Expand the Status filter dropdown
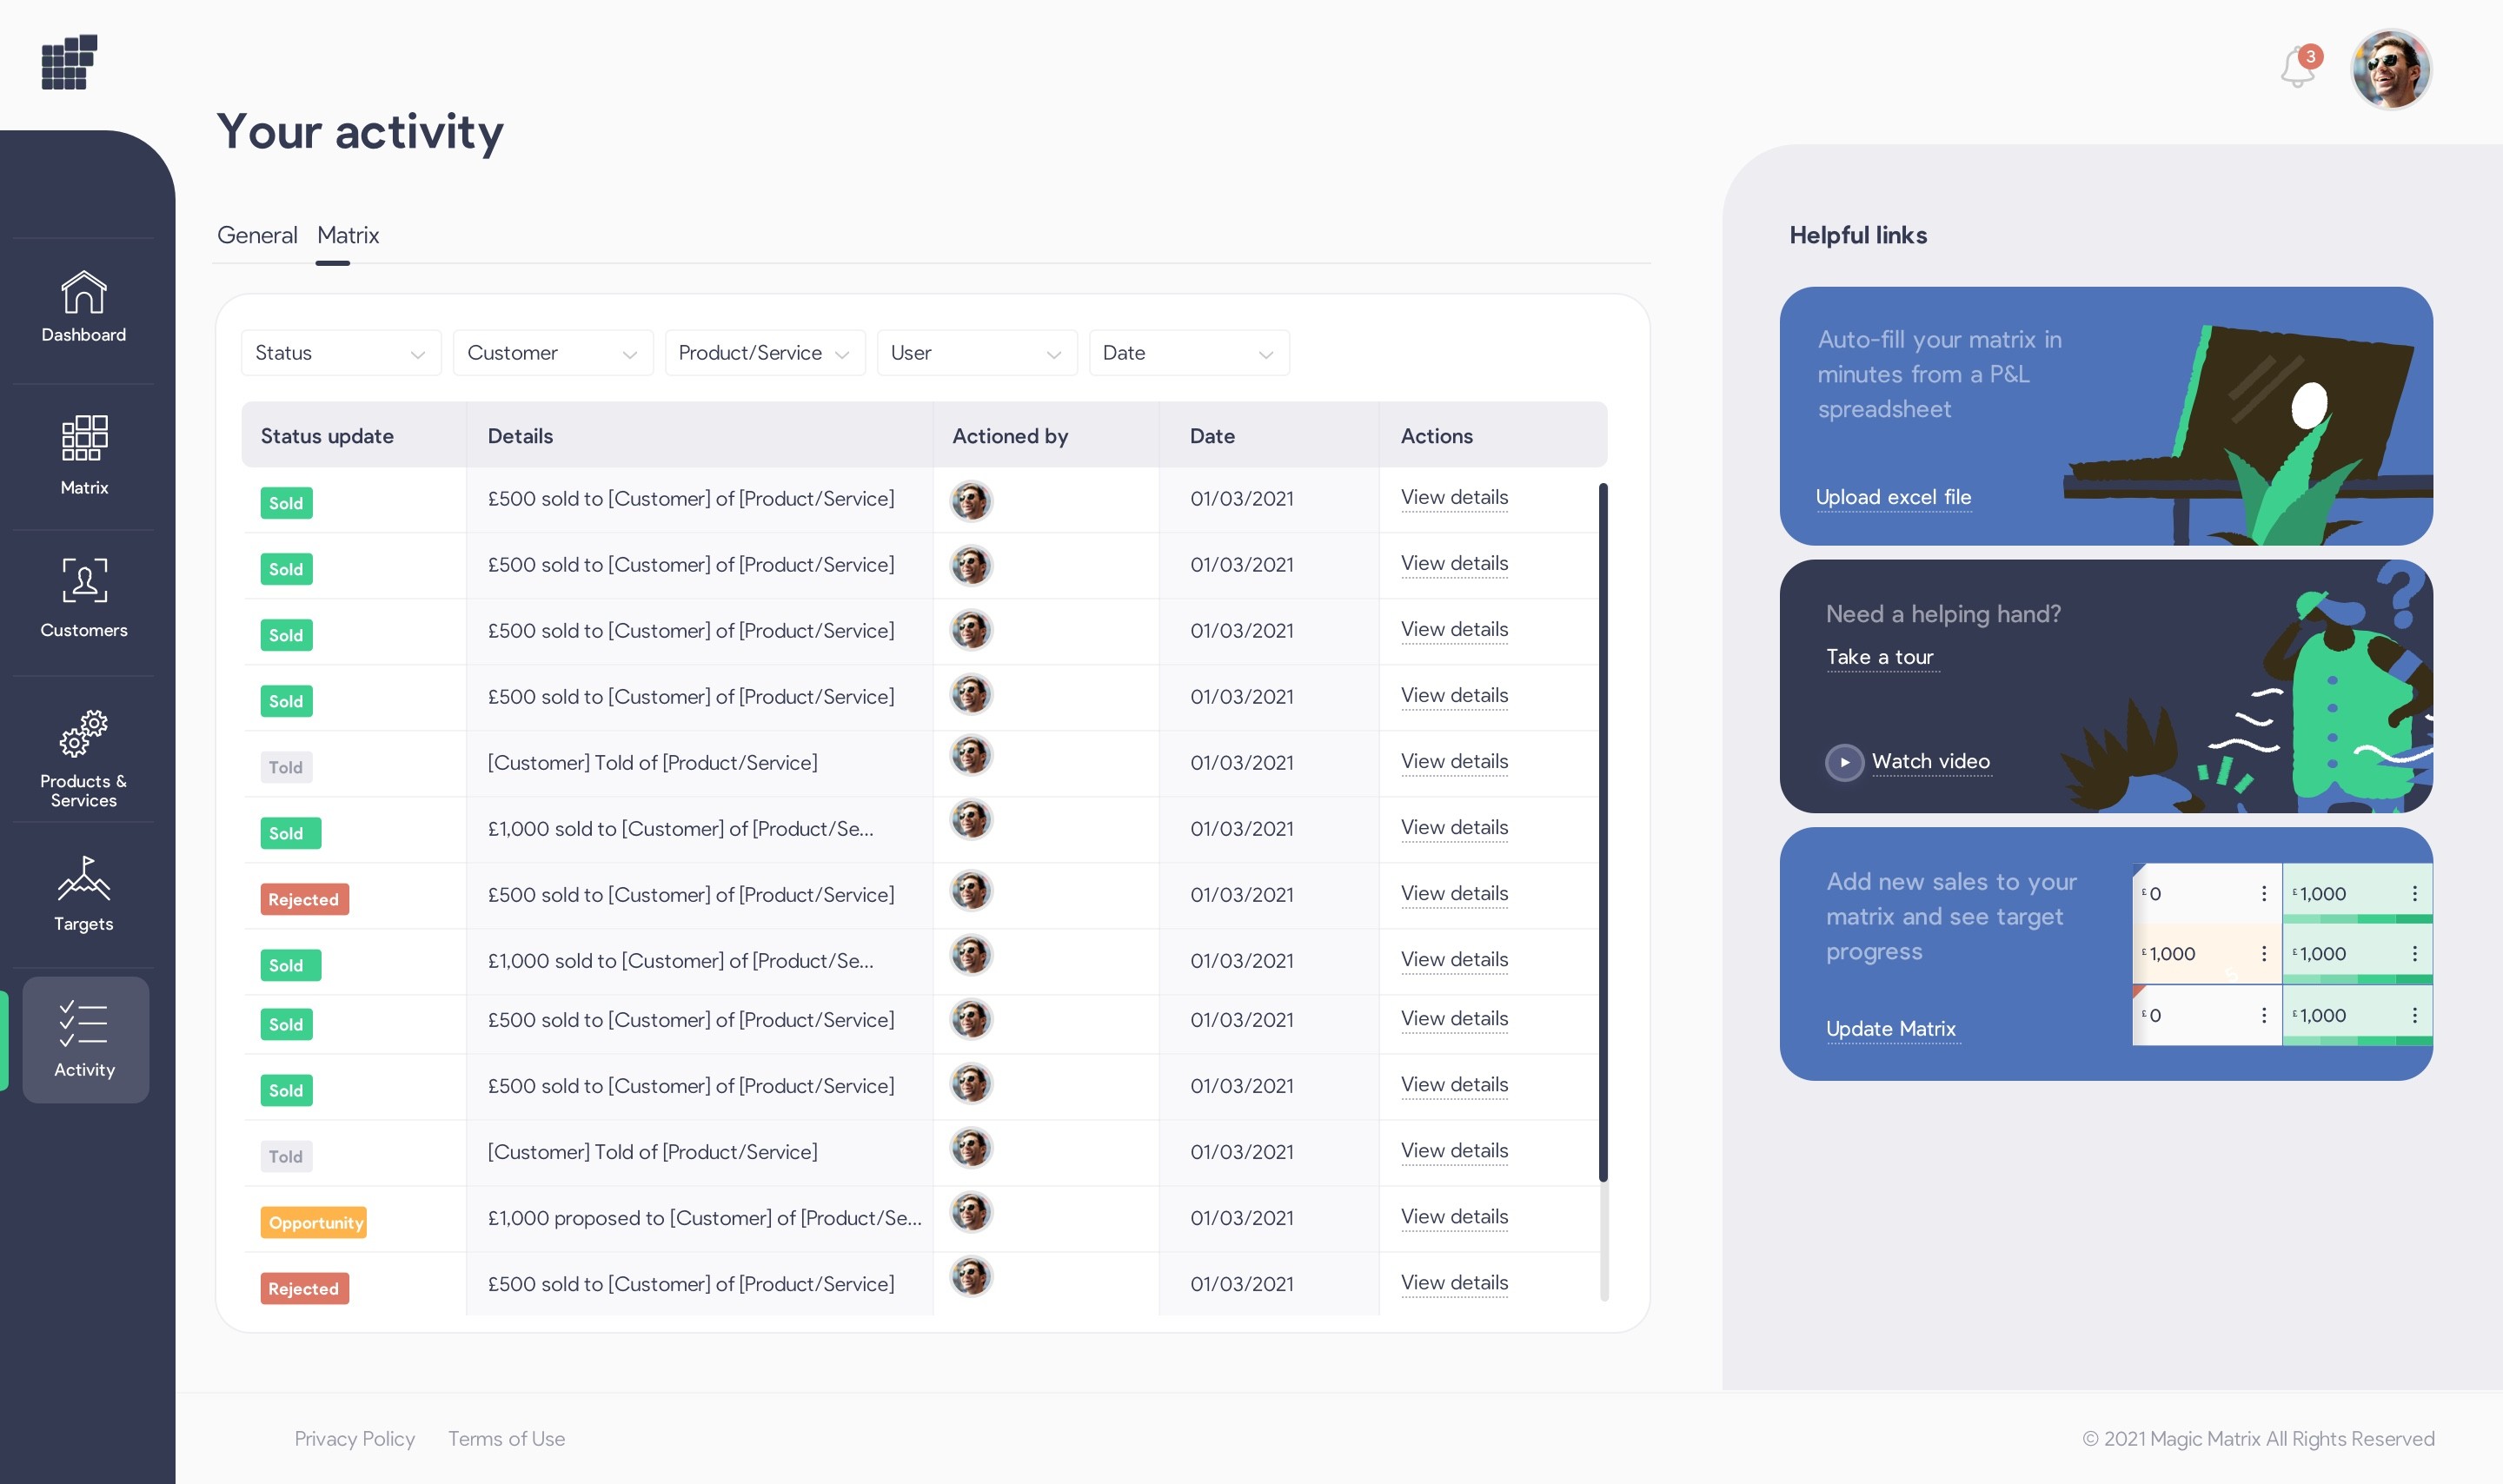This screenshot has height=1484, width=2503. 341,353
